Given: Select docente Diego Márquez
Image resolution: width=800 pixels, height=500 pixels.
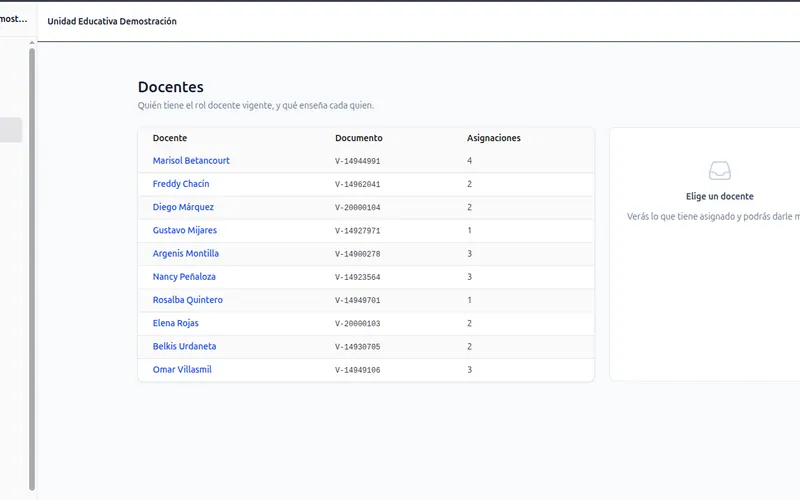Looking at the screenshot, I should (x=183, y=207).
